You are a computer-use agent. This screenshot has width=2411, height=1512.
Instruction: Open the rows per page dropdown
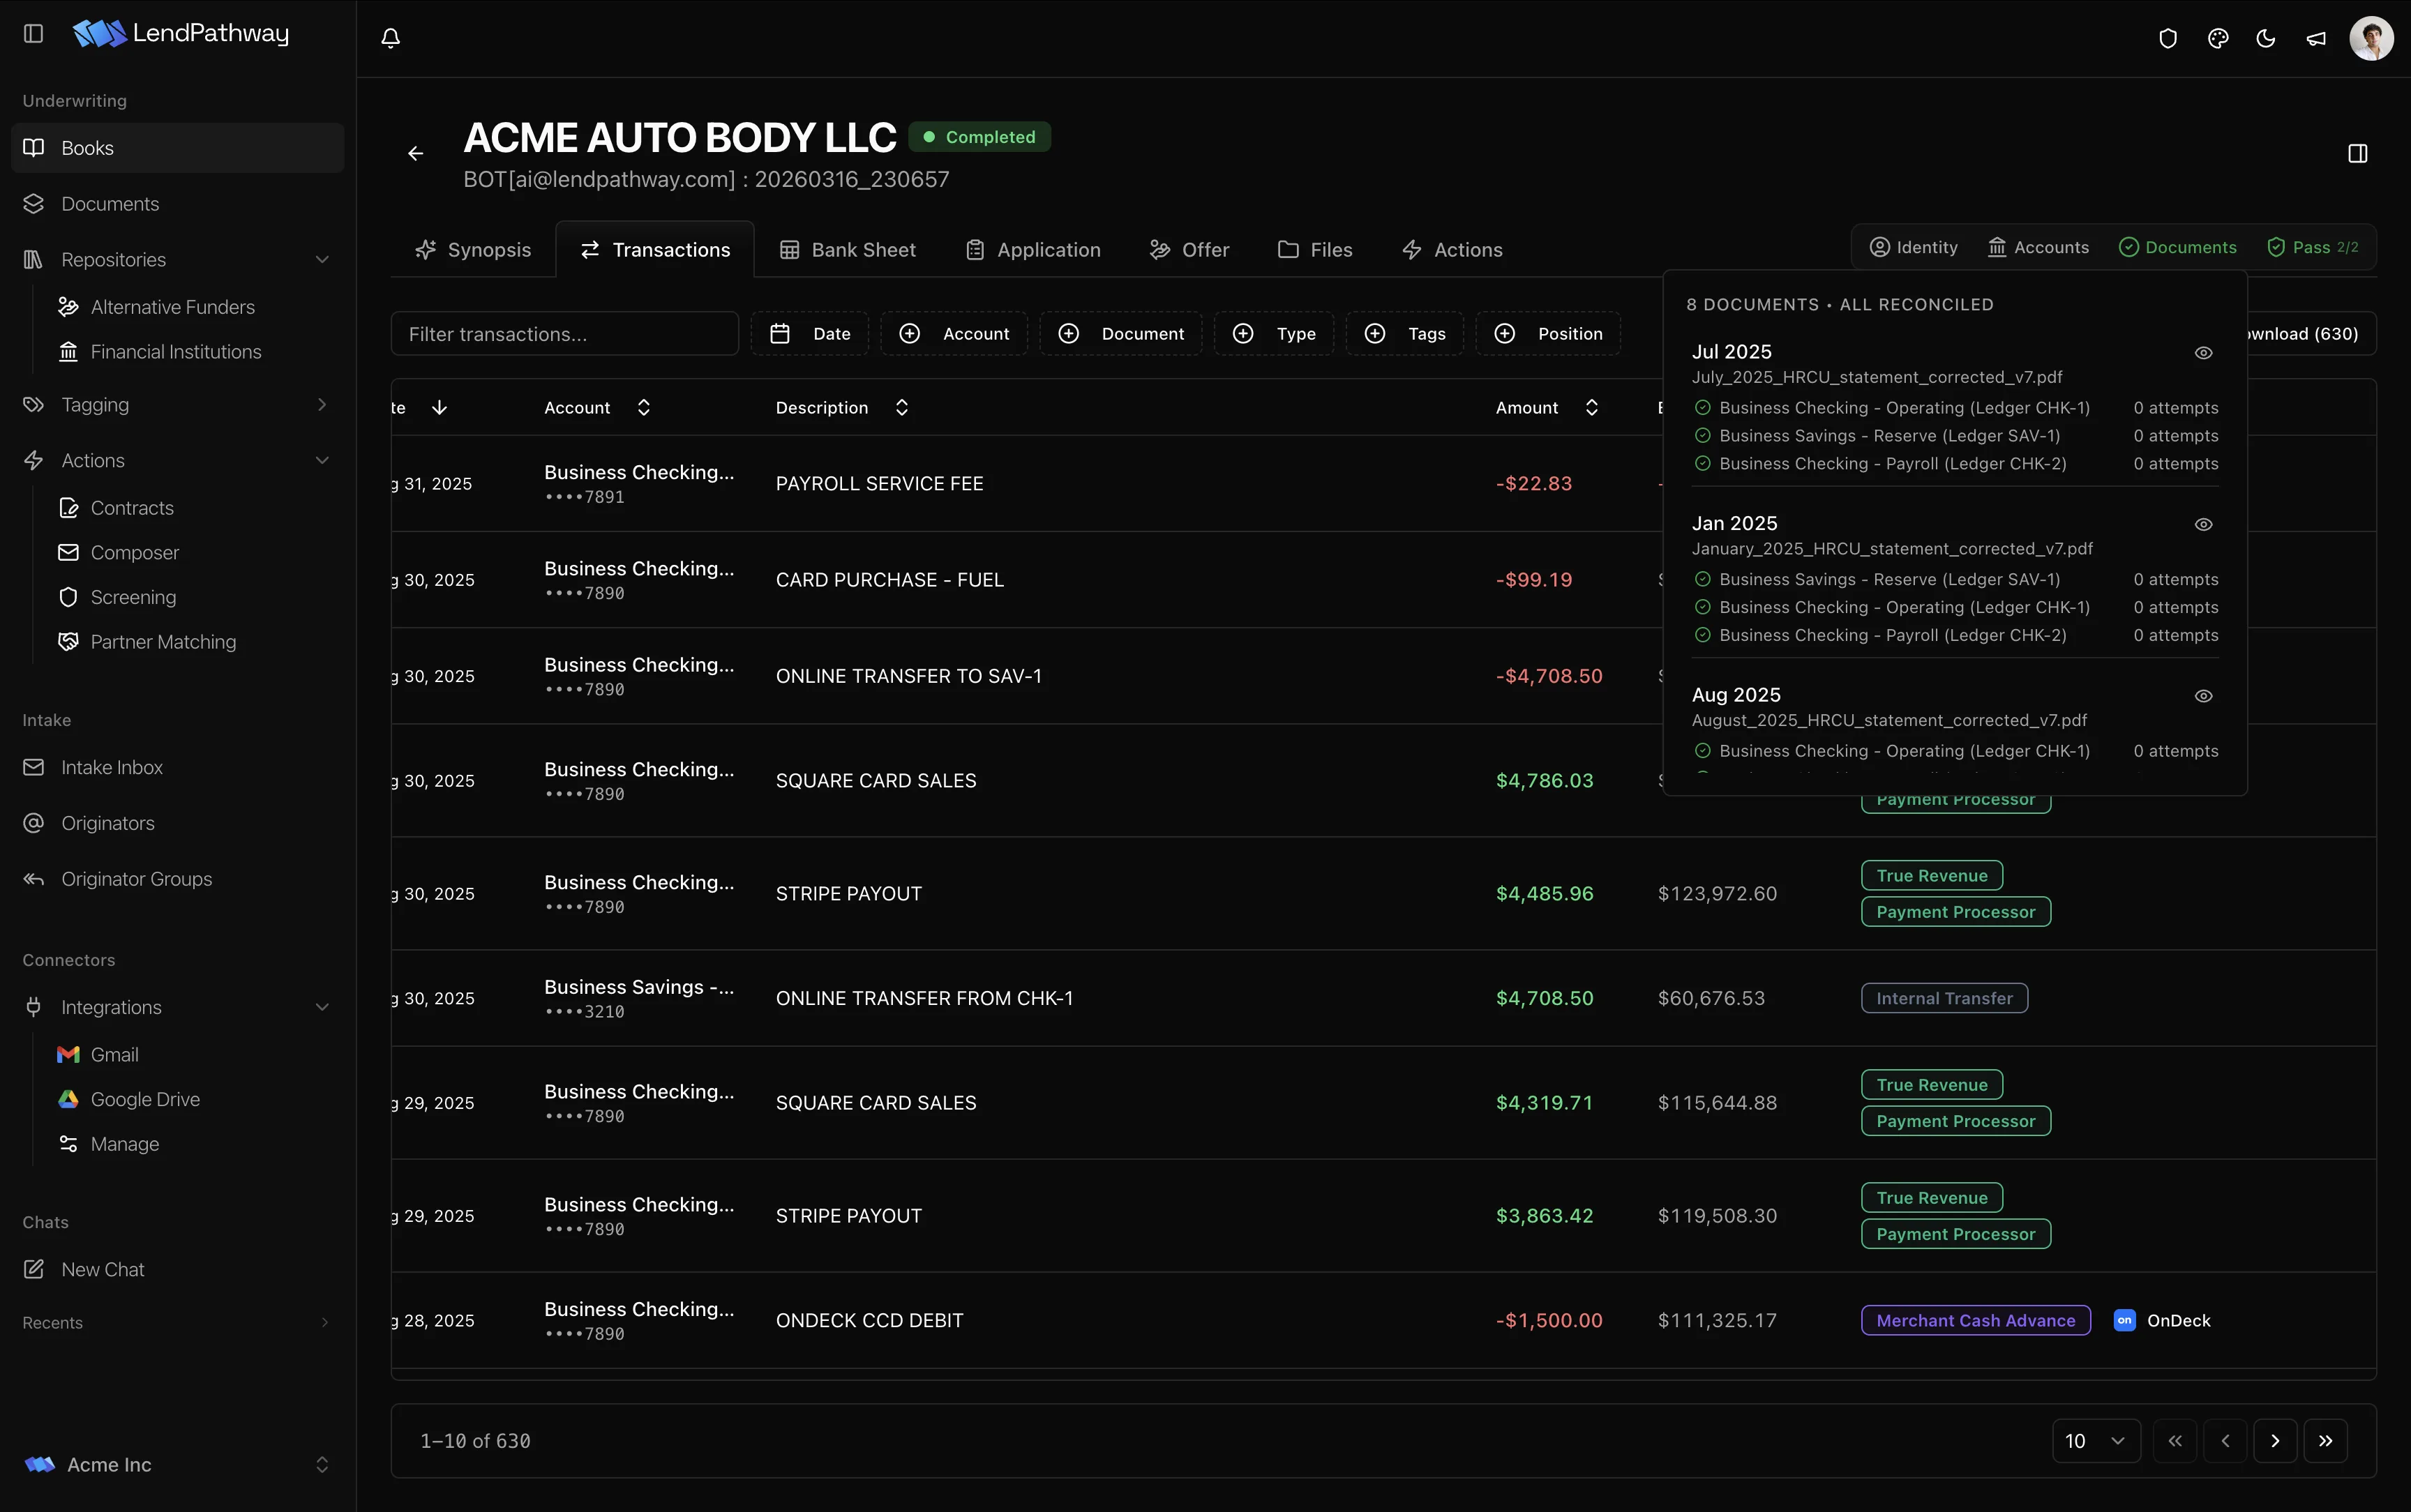coord(2095,1440)
